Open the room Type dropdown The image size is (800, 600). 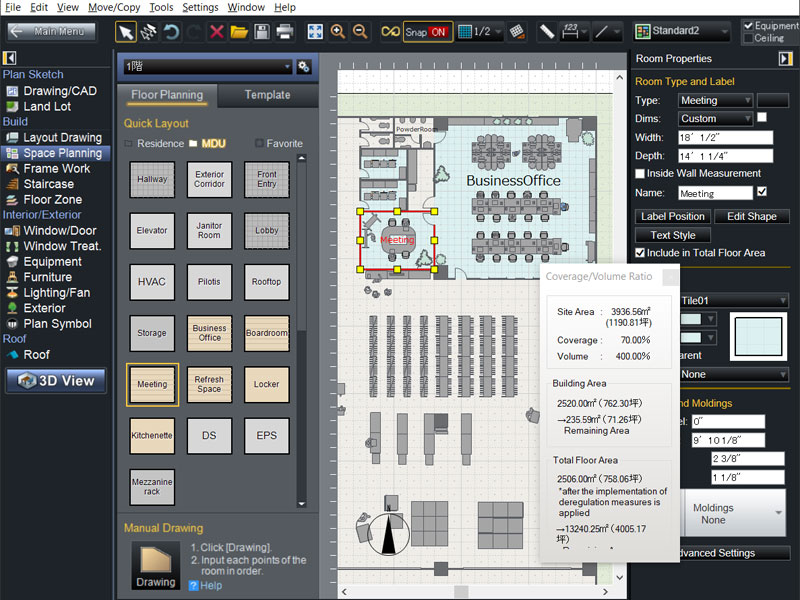pyautogui.click(x=715, y=100)
